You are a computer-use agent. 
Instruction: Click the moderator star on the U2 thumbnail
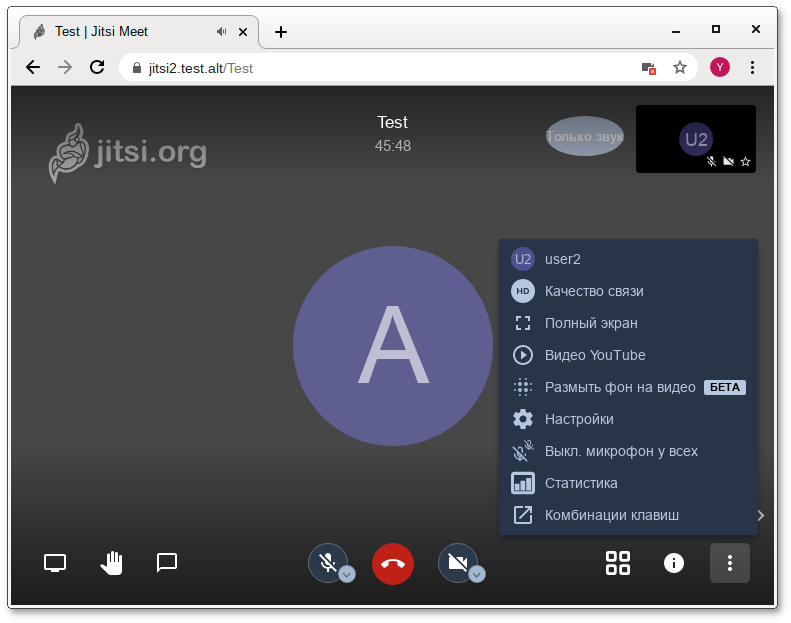pos(745,161)
